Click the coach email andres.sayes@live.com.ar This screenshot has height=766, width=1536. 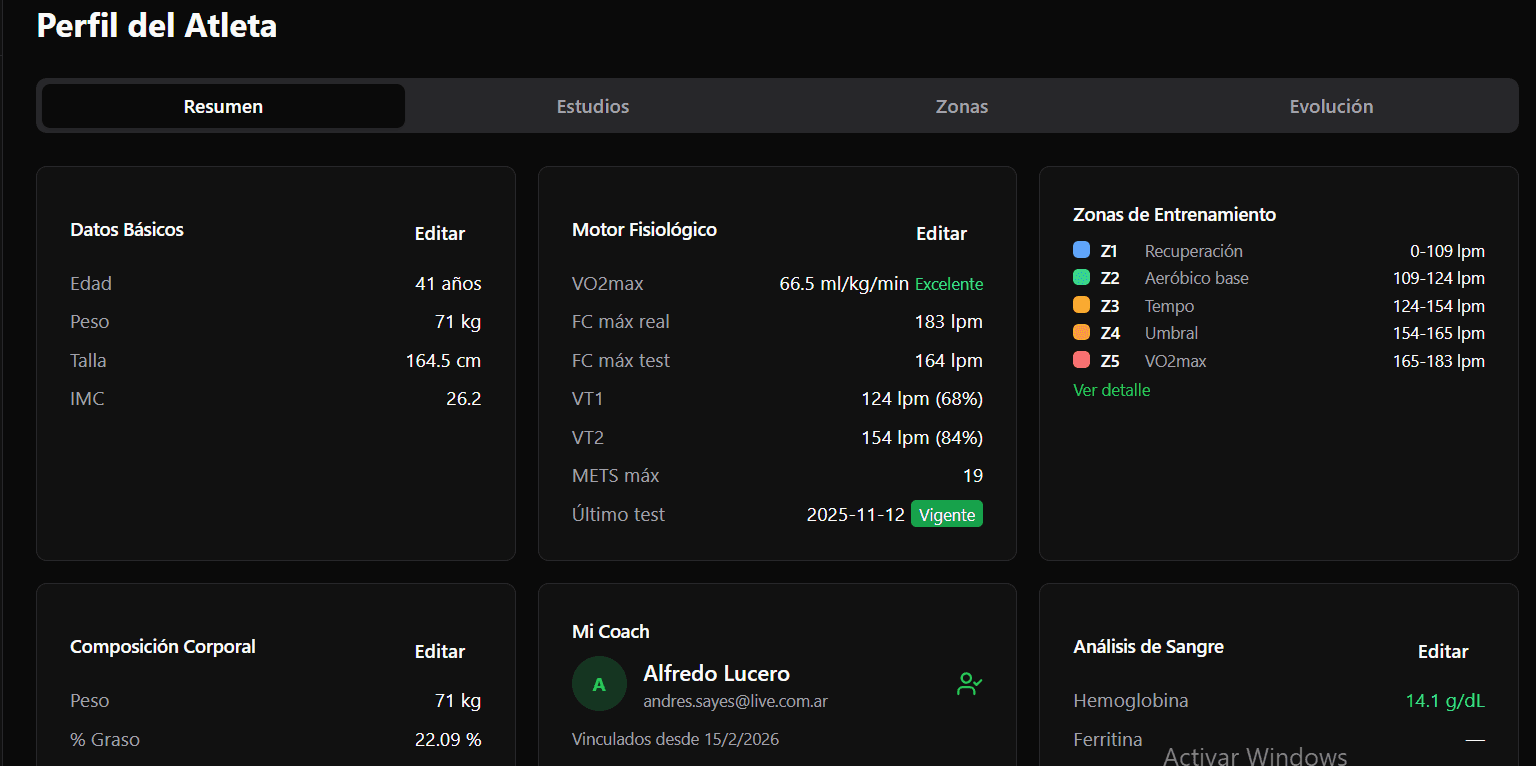[x=735, y=702]
